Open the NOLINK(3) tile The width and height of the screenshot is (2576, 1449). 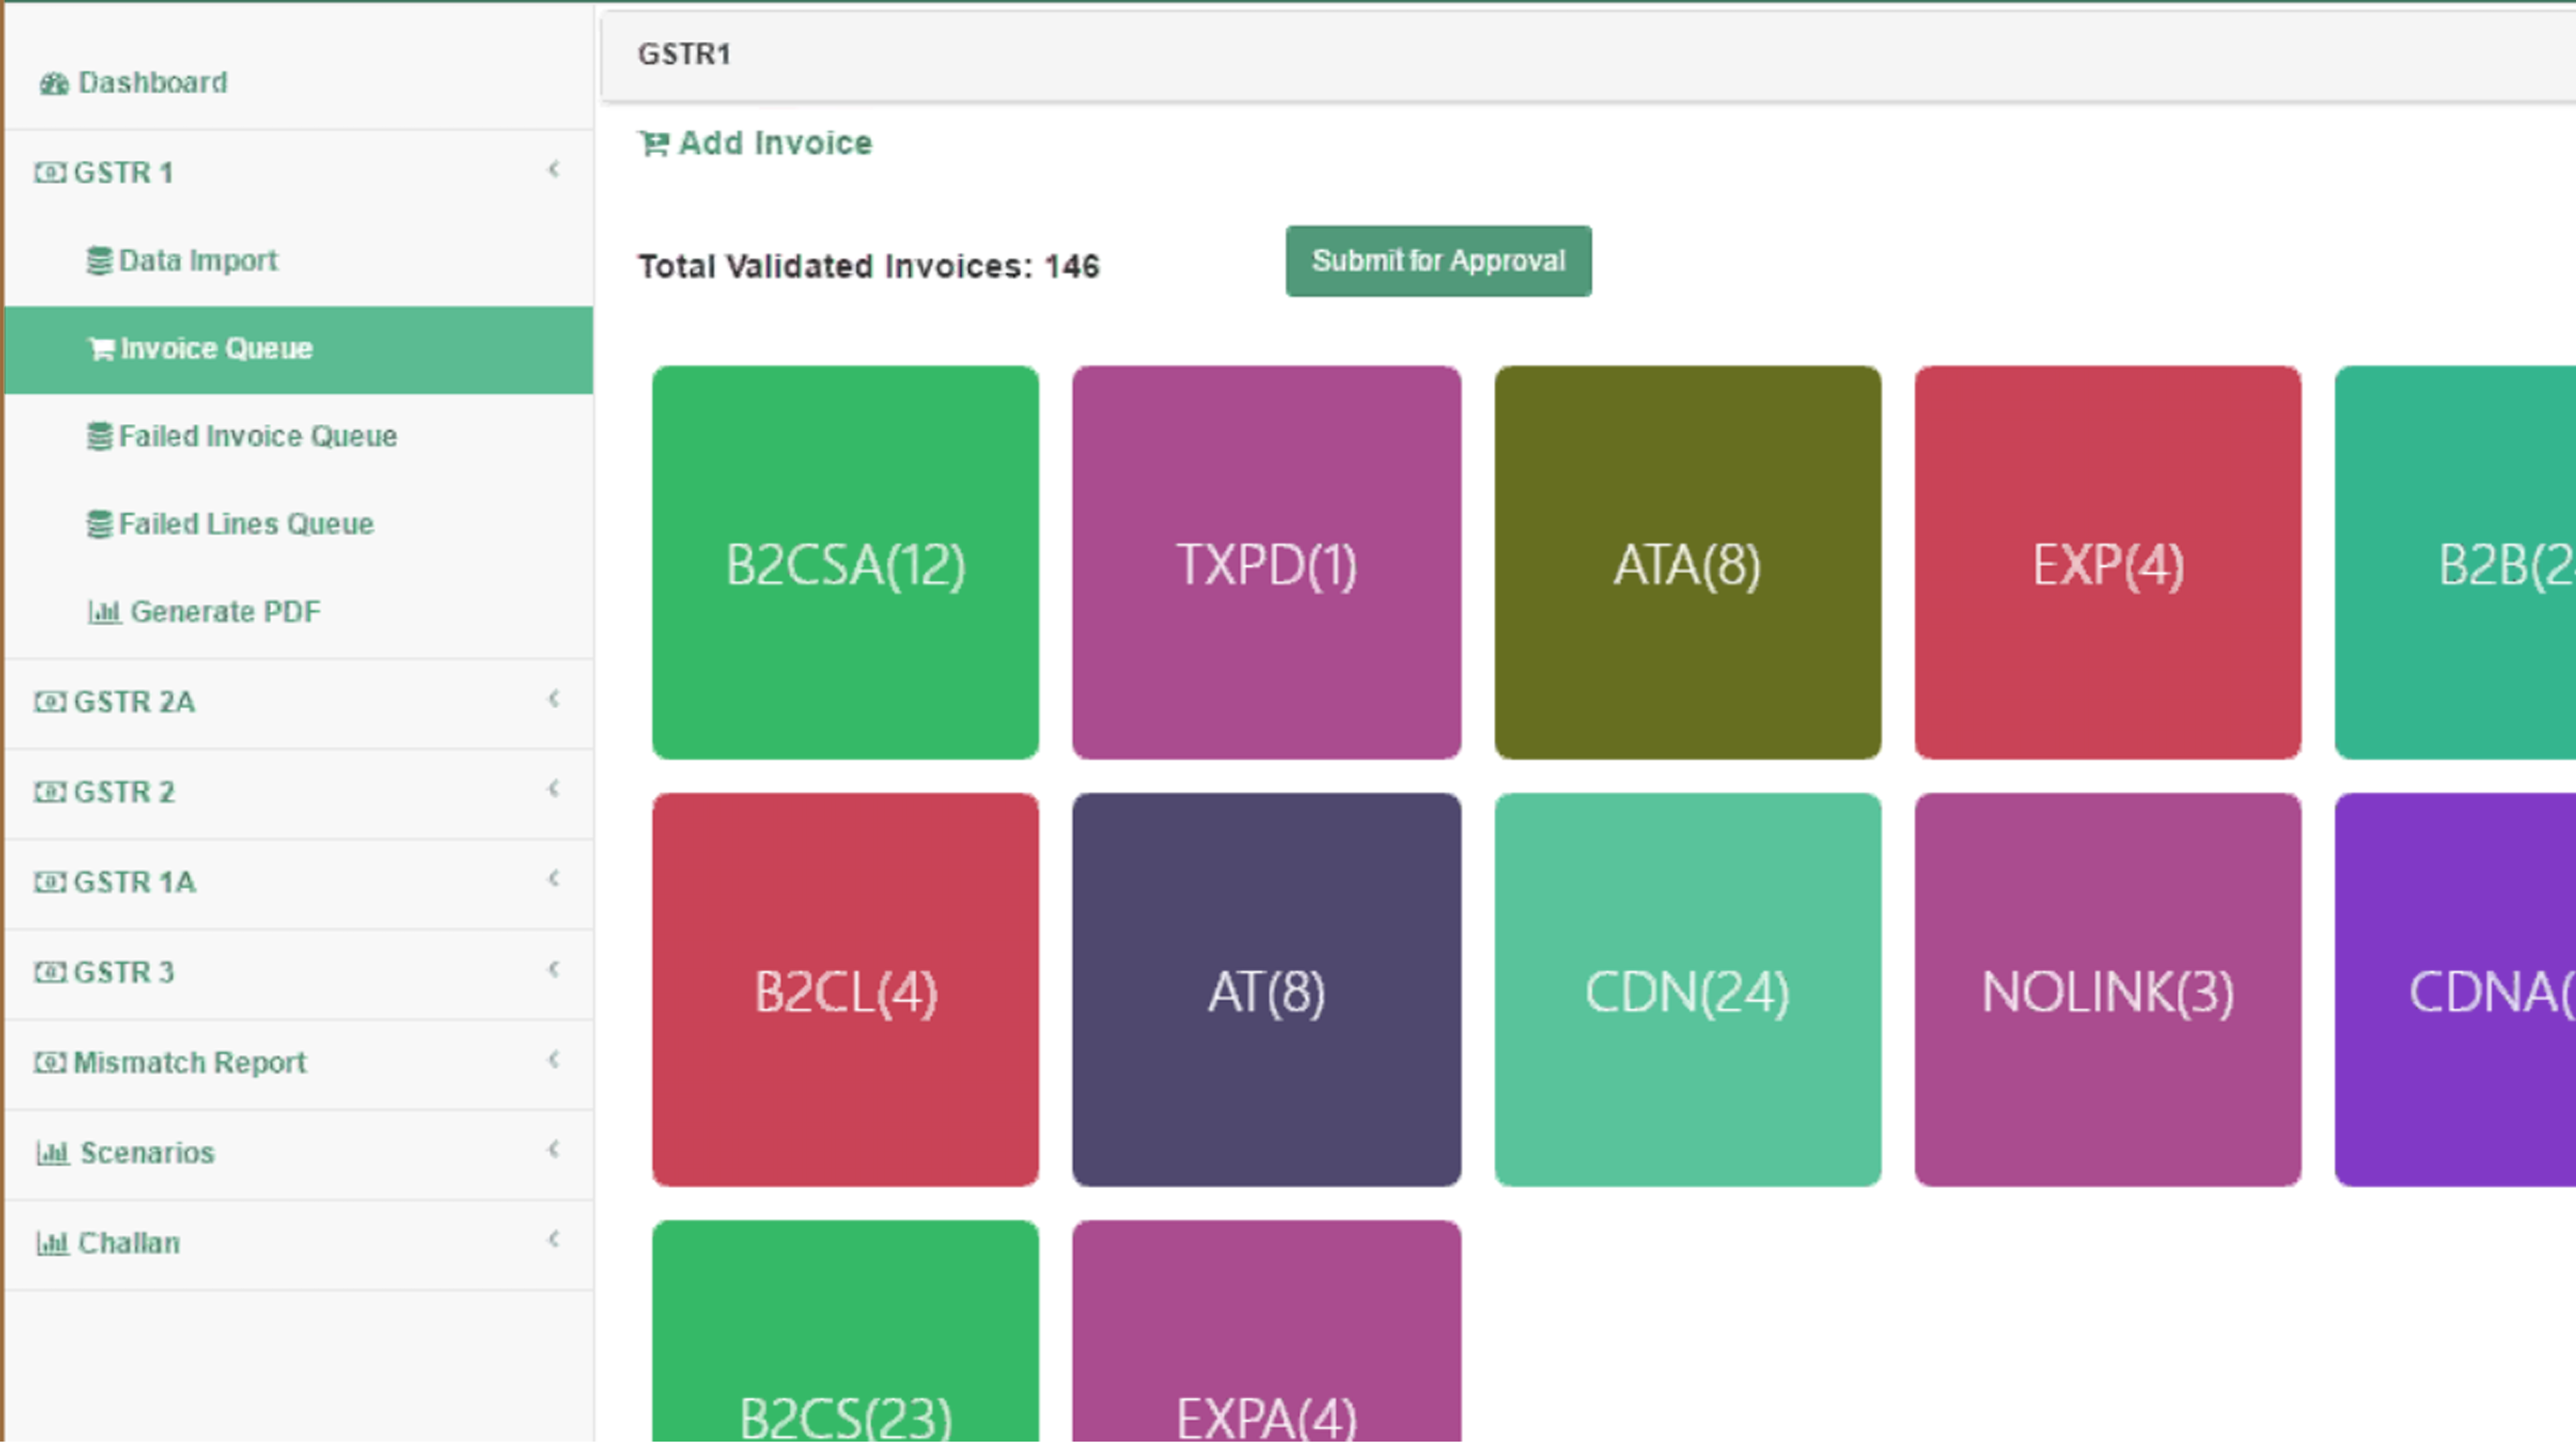[x=2107, y=990]
